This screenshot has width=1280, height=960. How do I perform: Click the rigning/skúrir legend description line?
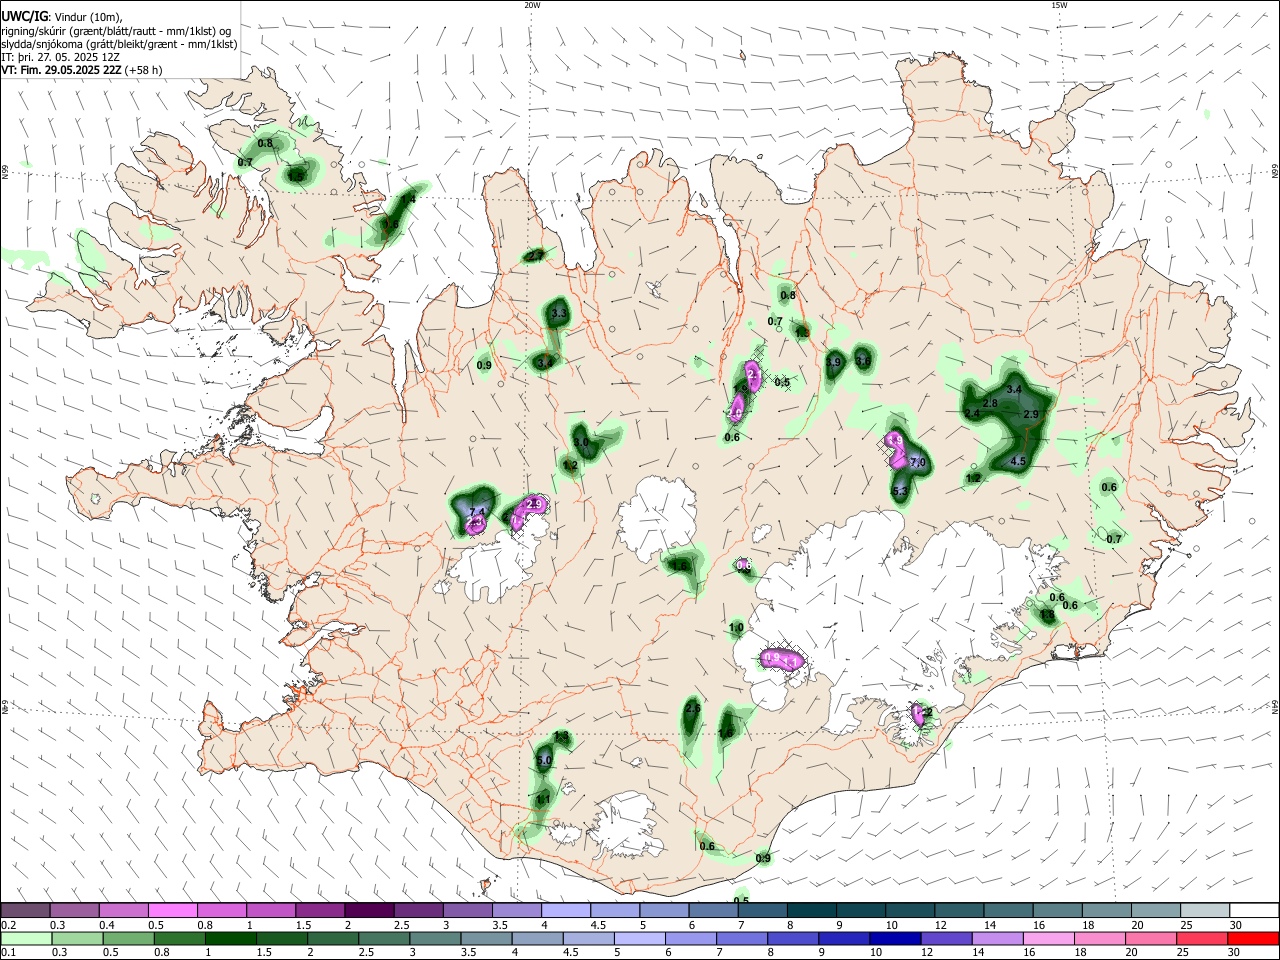[116, 31]
